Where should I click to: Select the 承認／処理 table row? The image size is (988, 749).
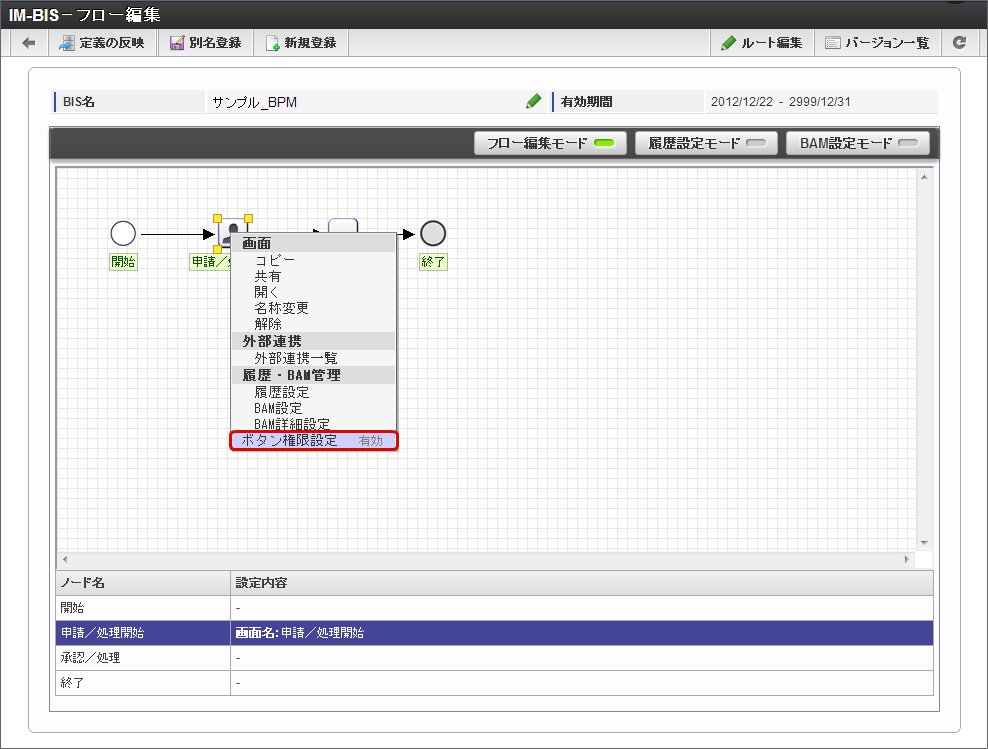pos(494,658)
